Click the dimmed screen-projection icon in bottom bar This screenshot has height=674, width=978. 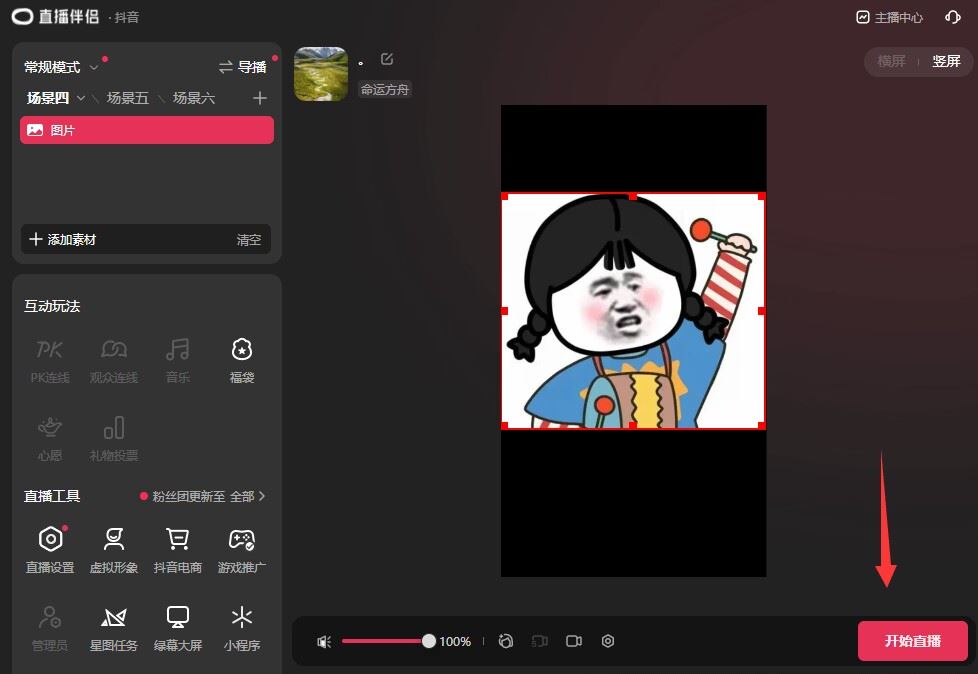[x=540, y=641]
